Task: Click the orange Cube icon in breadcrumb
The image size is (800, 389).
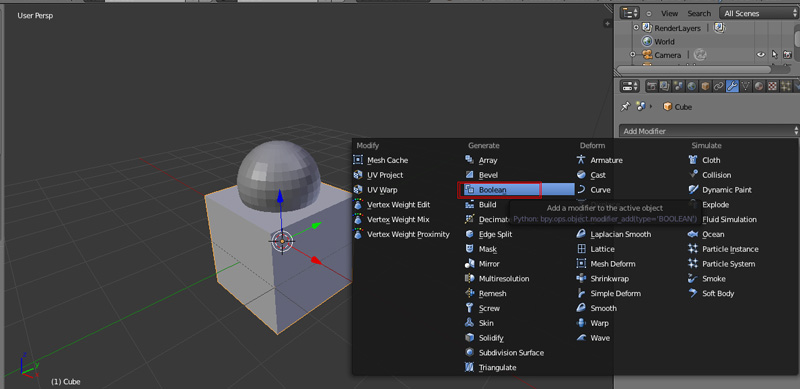Action: click(x=667, y=106)
